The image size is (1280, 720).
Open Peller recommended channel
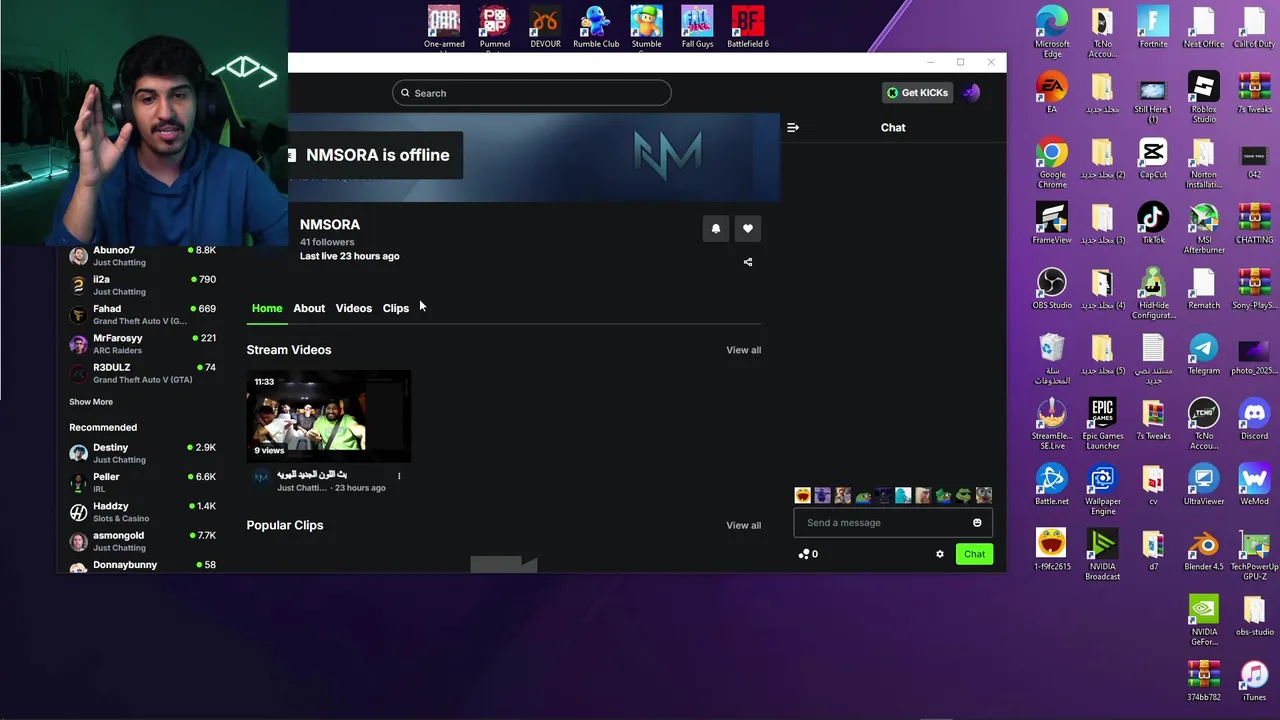(x=142, y=482)
